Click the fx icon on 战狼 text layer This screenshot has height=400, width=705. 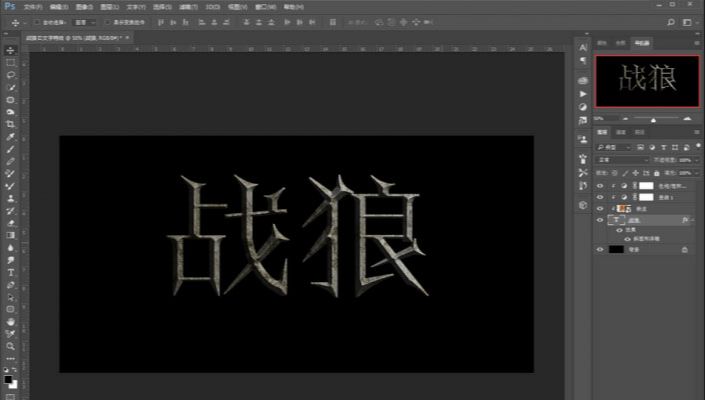[684, 220]
